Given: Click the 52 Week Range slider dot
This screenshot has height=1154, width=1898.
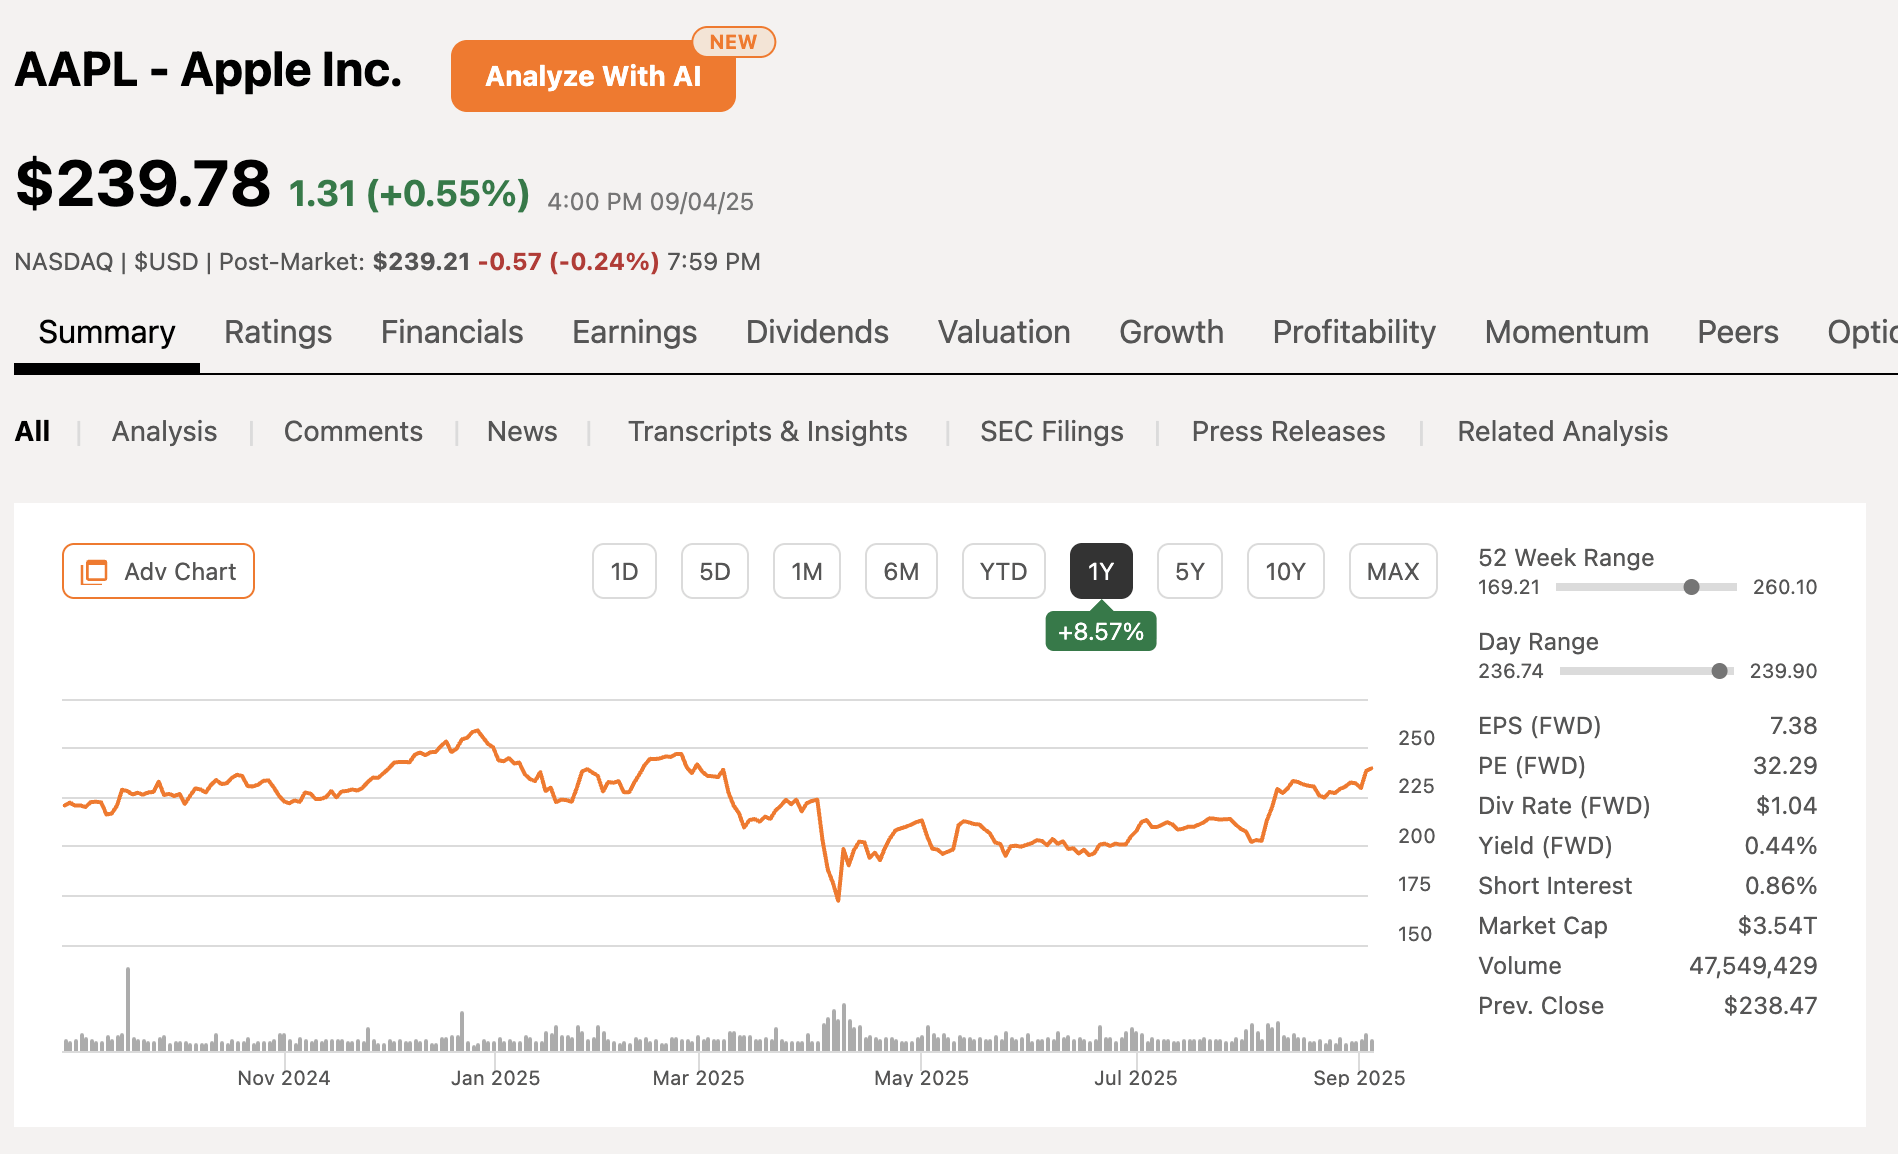Looking at the screenshot, I should coord(1691,587).
